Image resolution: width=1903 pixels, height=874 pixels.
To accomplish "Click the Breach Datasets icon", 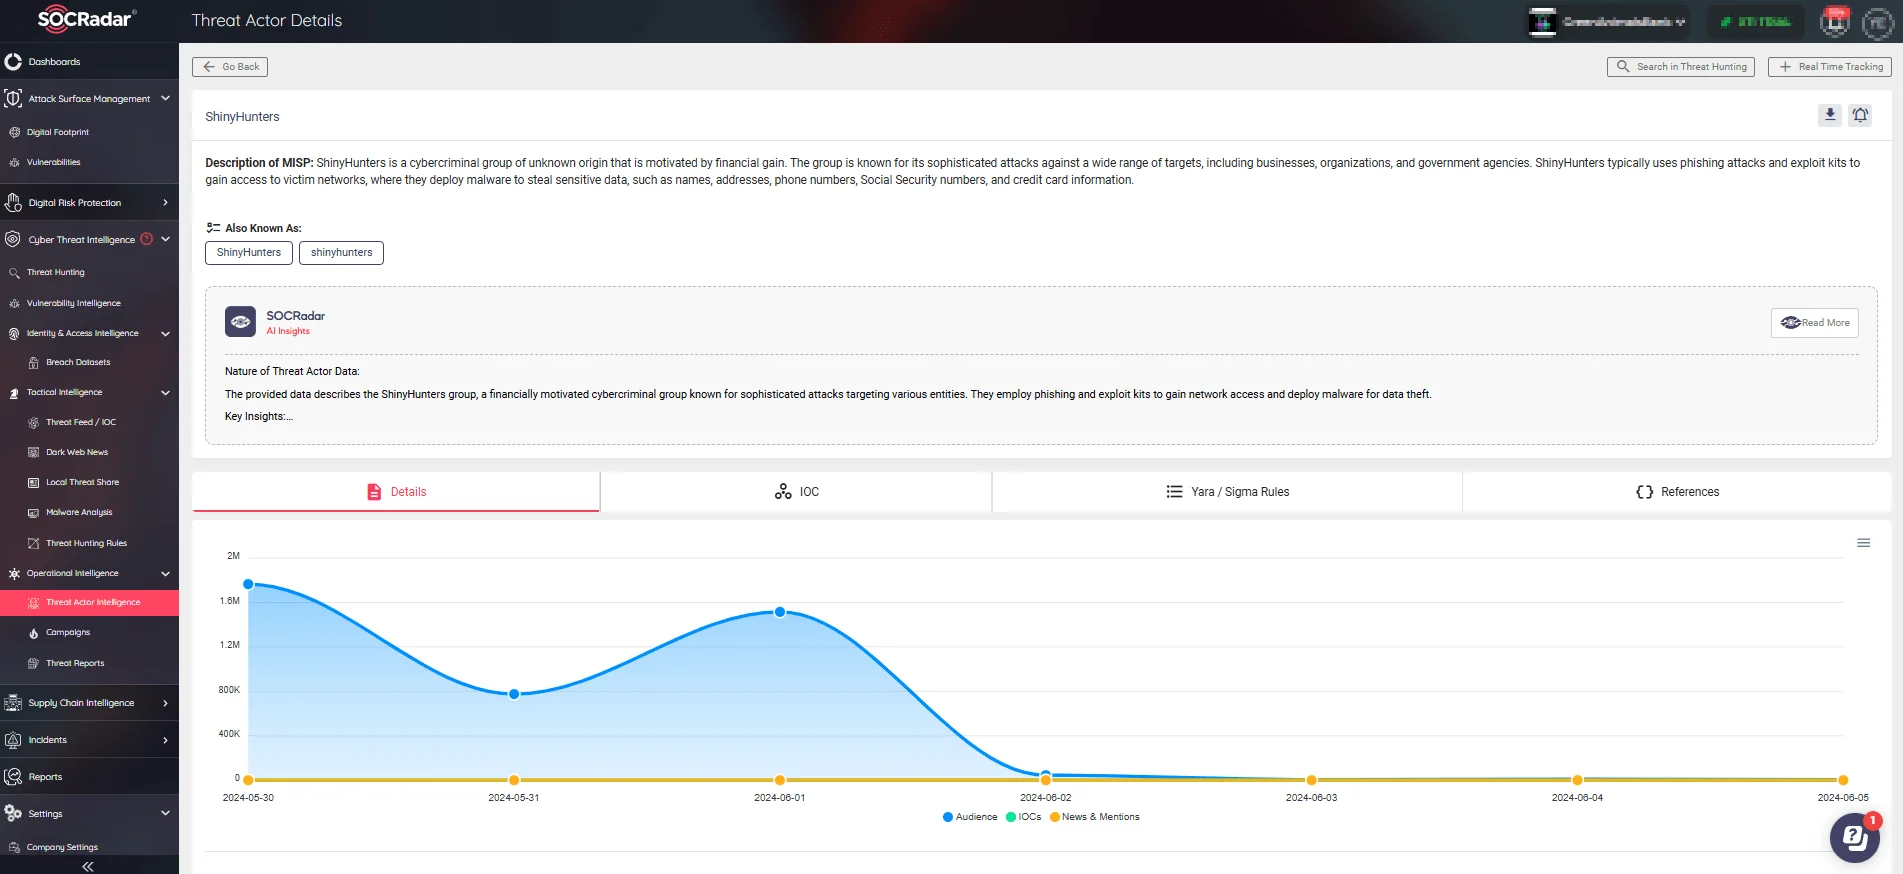I will pos(33,362).
